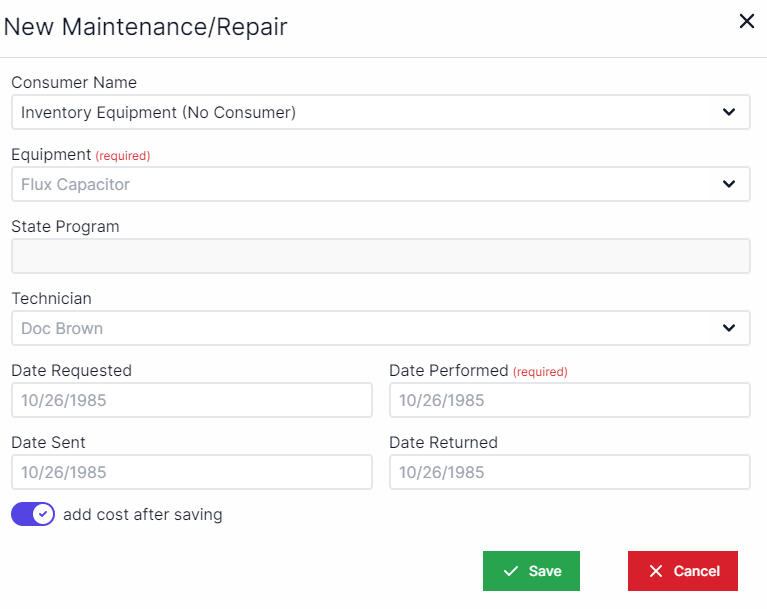Select the Date Sent input box
This screenshot has height=609, width=767.
[191, 472]
